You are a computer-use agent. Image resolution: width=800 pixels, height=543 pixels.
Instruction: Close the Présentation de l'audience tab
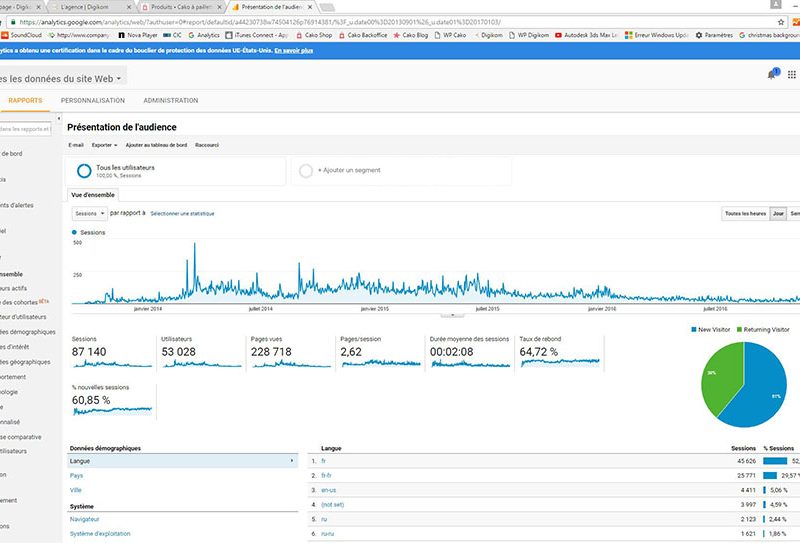[310, 7]
